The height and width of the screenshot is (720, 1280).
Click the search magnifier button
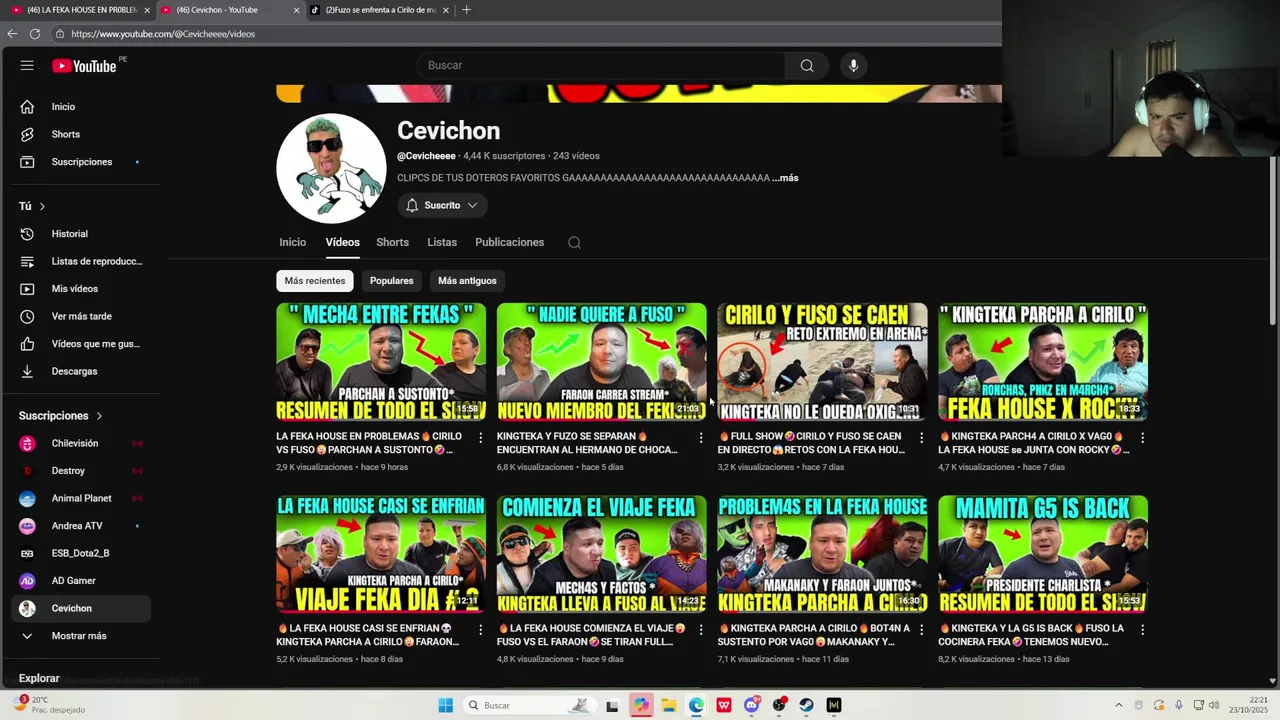(x=807, y=66)
